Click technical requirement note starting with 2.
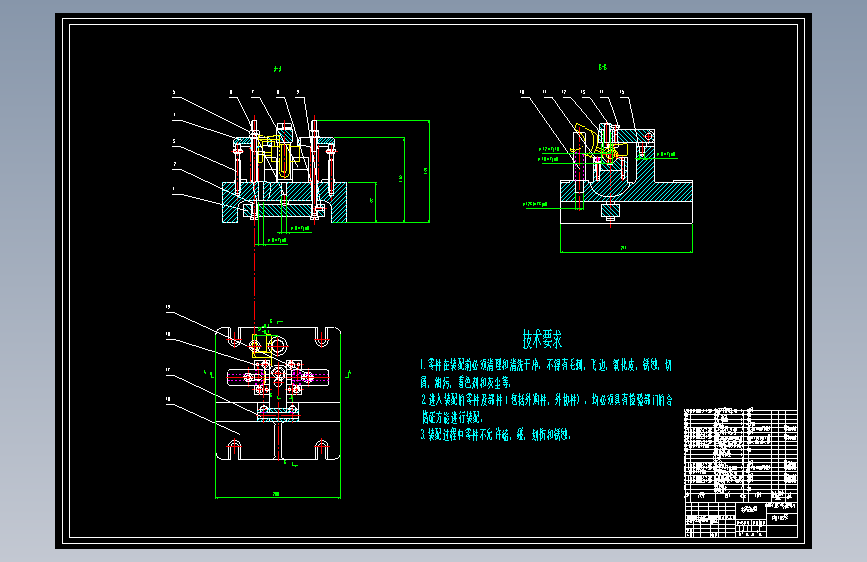This screenshot has width=867, height=562. tap(546, 408)
